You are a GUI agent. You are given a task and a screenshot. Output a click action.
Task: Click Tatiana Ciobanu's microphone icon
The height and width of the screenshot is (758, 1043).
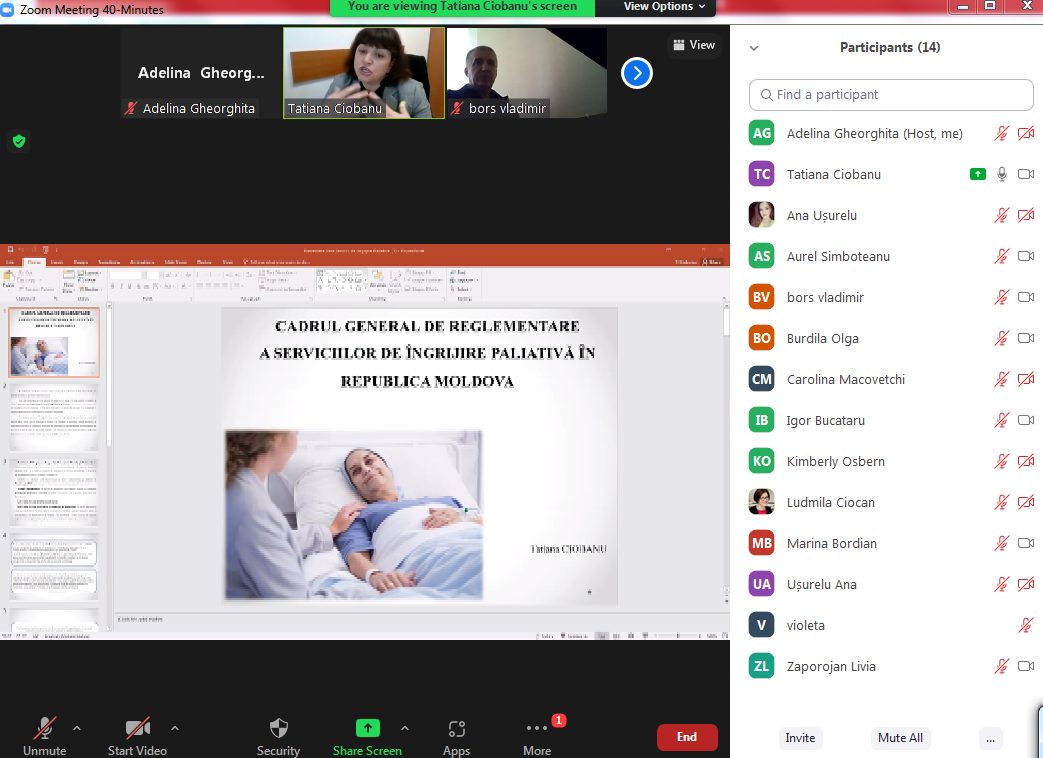coord(1001,174)
